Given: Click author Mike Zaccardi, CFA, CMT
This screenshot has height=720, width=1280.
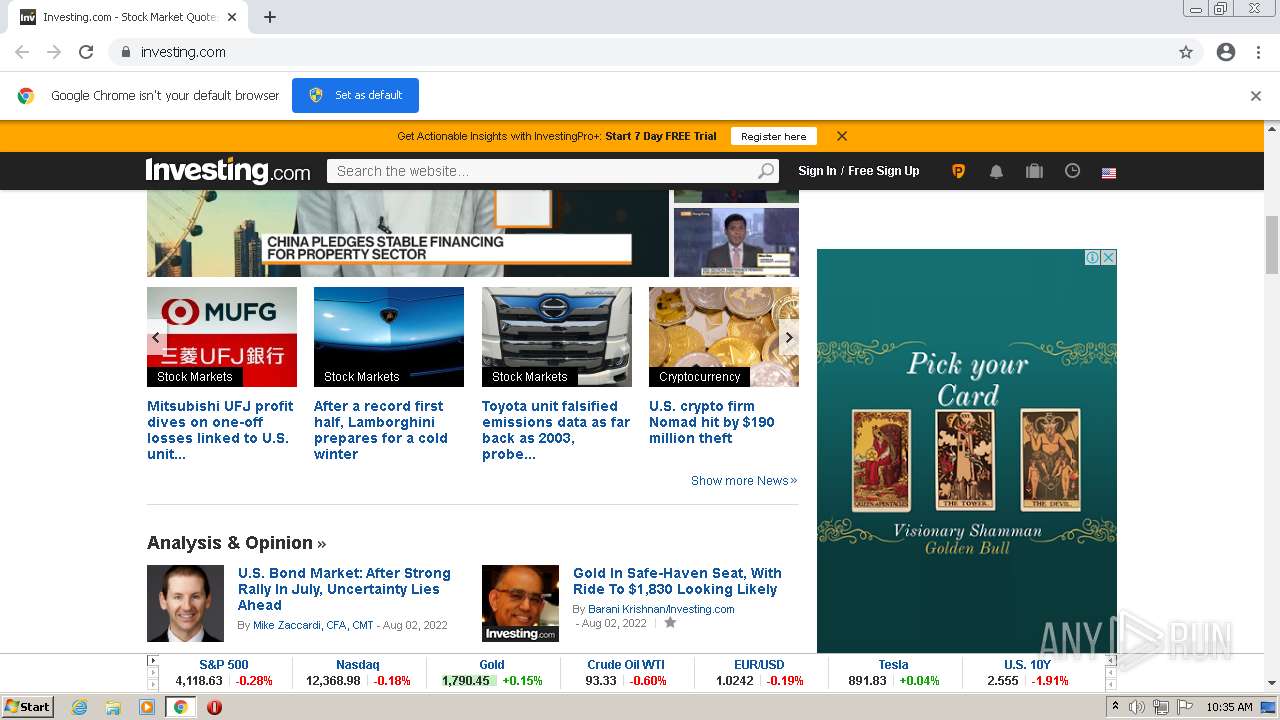Looking at the screenshot, I should (313, 625).
